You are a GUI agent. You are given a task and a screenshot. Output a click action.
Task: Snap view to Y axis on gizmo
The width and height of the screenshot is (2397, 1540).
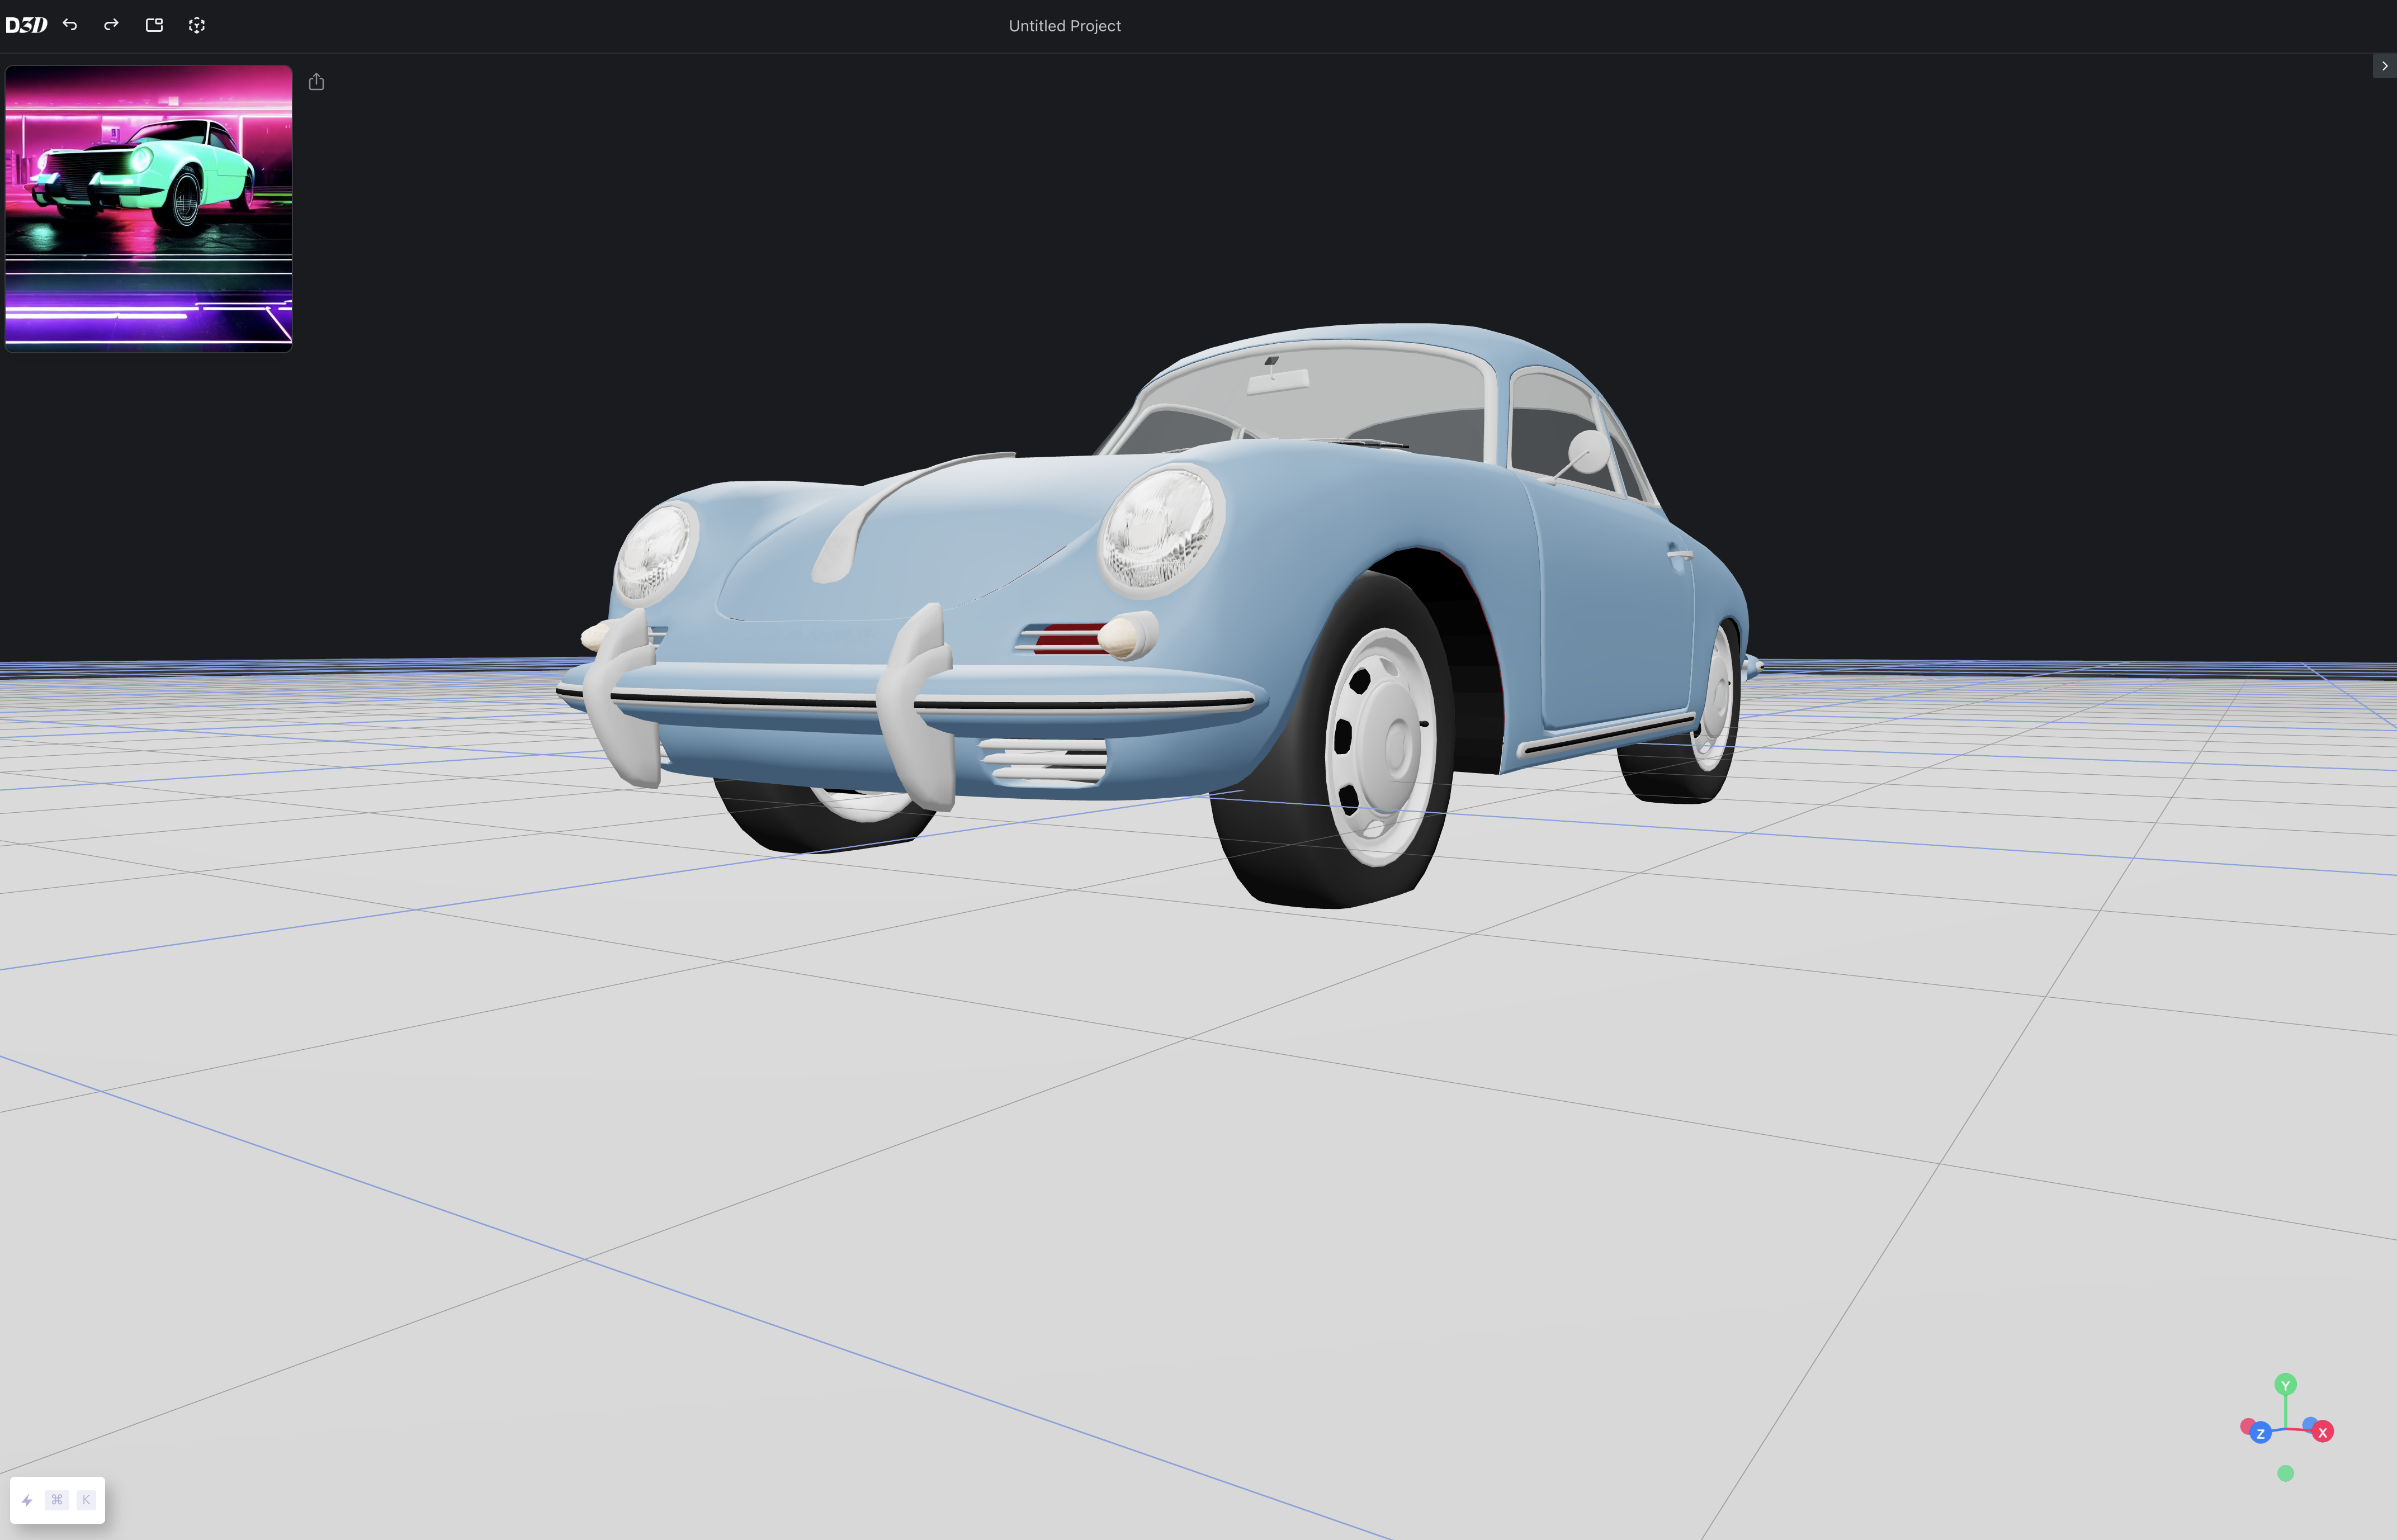click(2285, 1385)
